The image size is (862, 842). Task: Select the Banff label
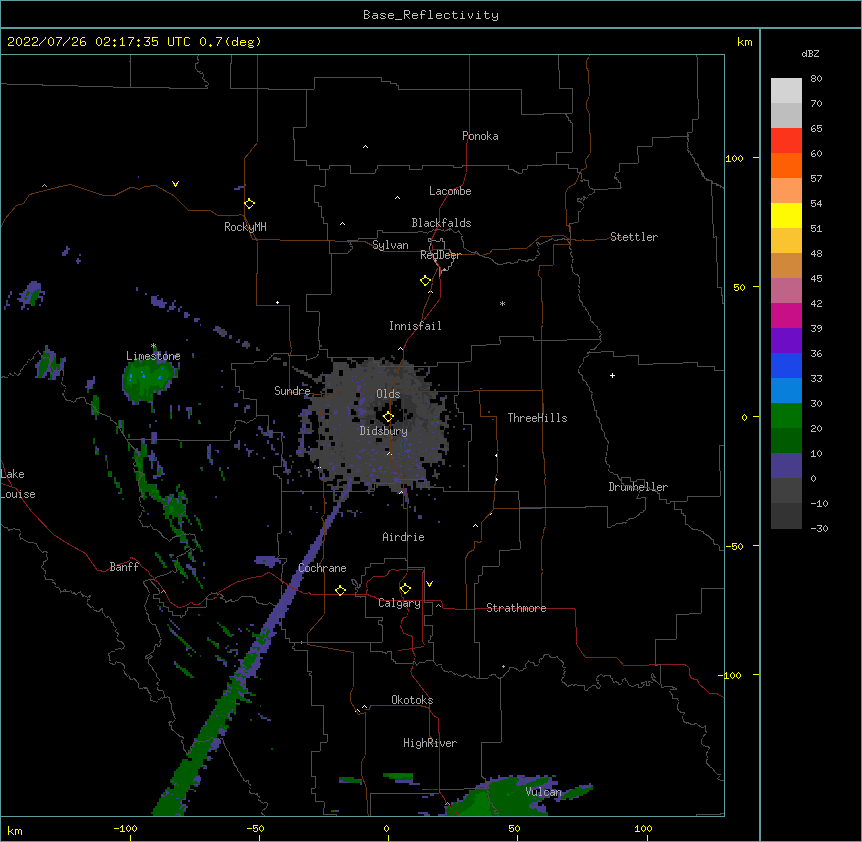pos(124,567)
